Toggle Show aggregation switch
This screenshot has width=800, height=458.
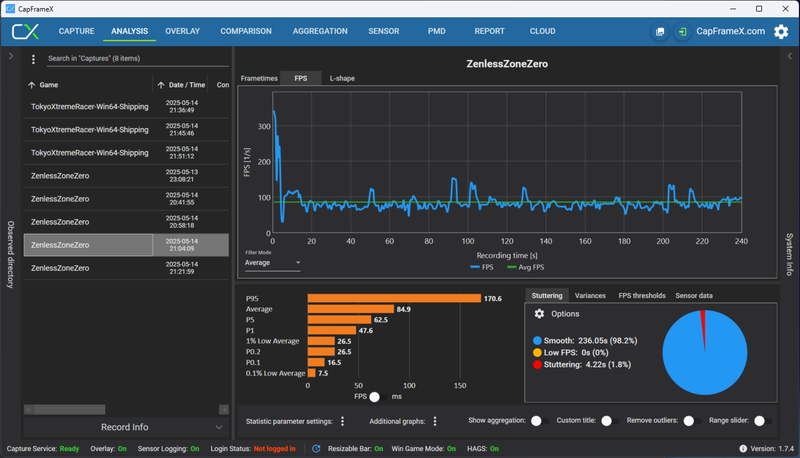tap(540, 421)
